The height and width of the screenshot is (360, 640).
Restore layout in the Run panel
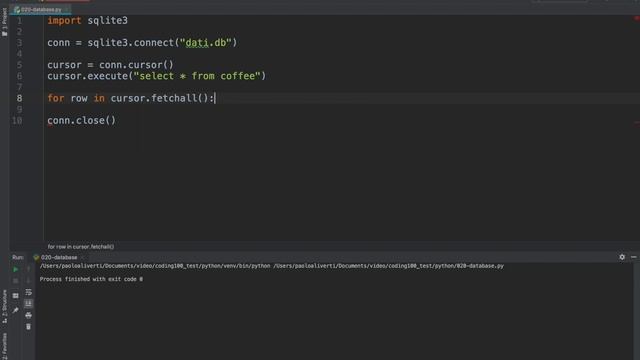[16, 296]
